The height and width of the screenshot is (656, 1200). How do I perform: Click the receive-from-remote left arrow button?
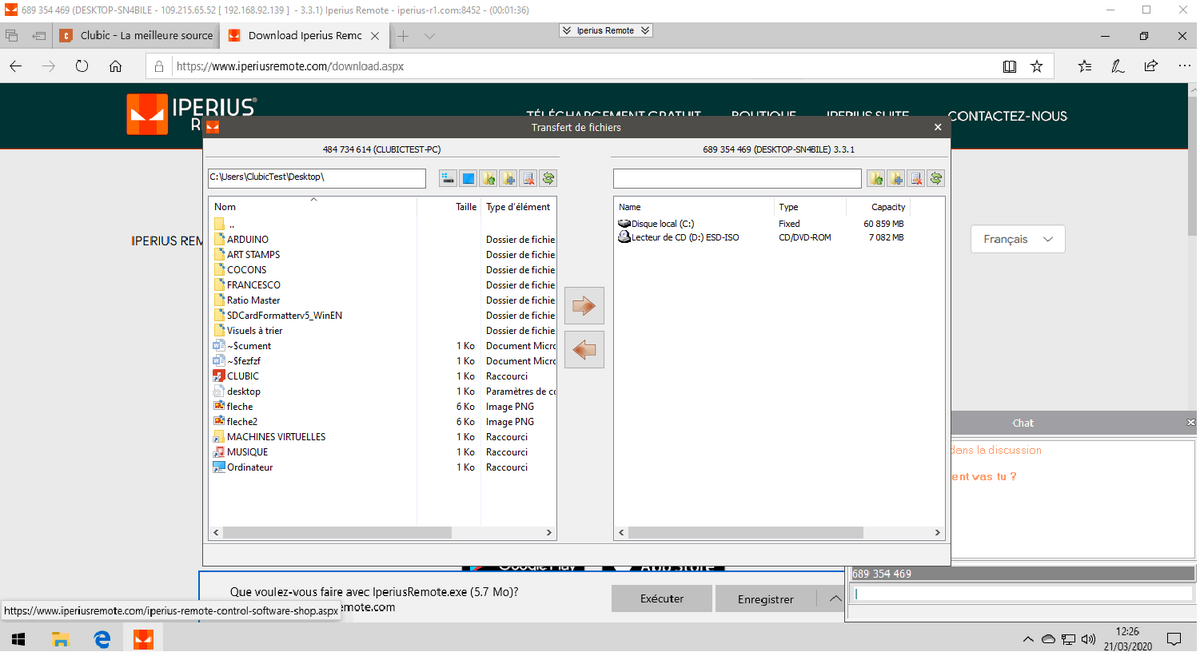coord(584,350)
